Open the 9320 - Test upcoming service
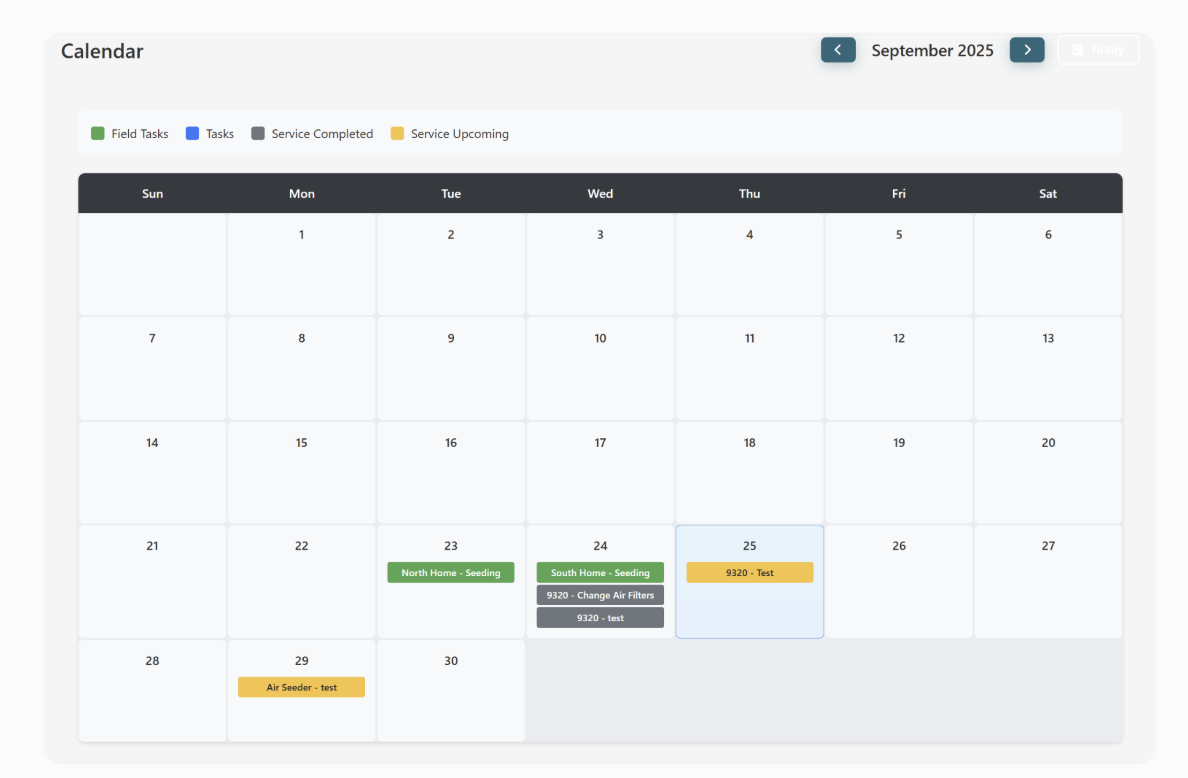The height and width of the screenshot is (778, 1188). (749, 572)
